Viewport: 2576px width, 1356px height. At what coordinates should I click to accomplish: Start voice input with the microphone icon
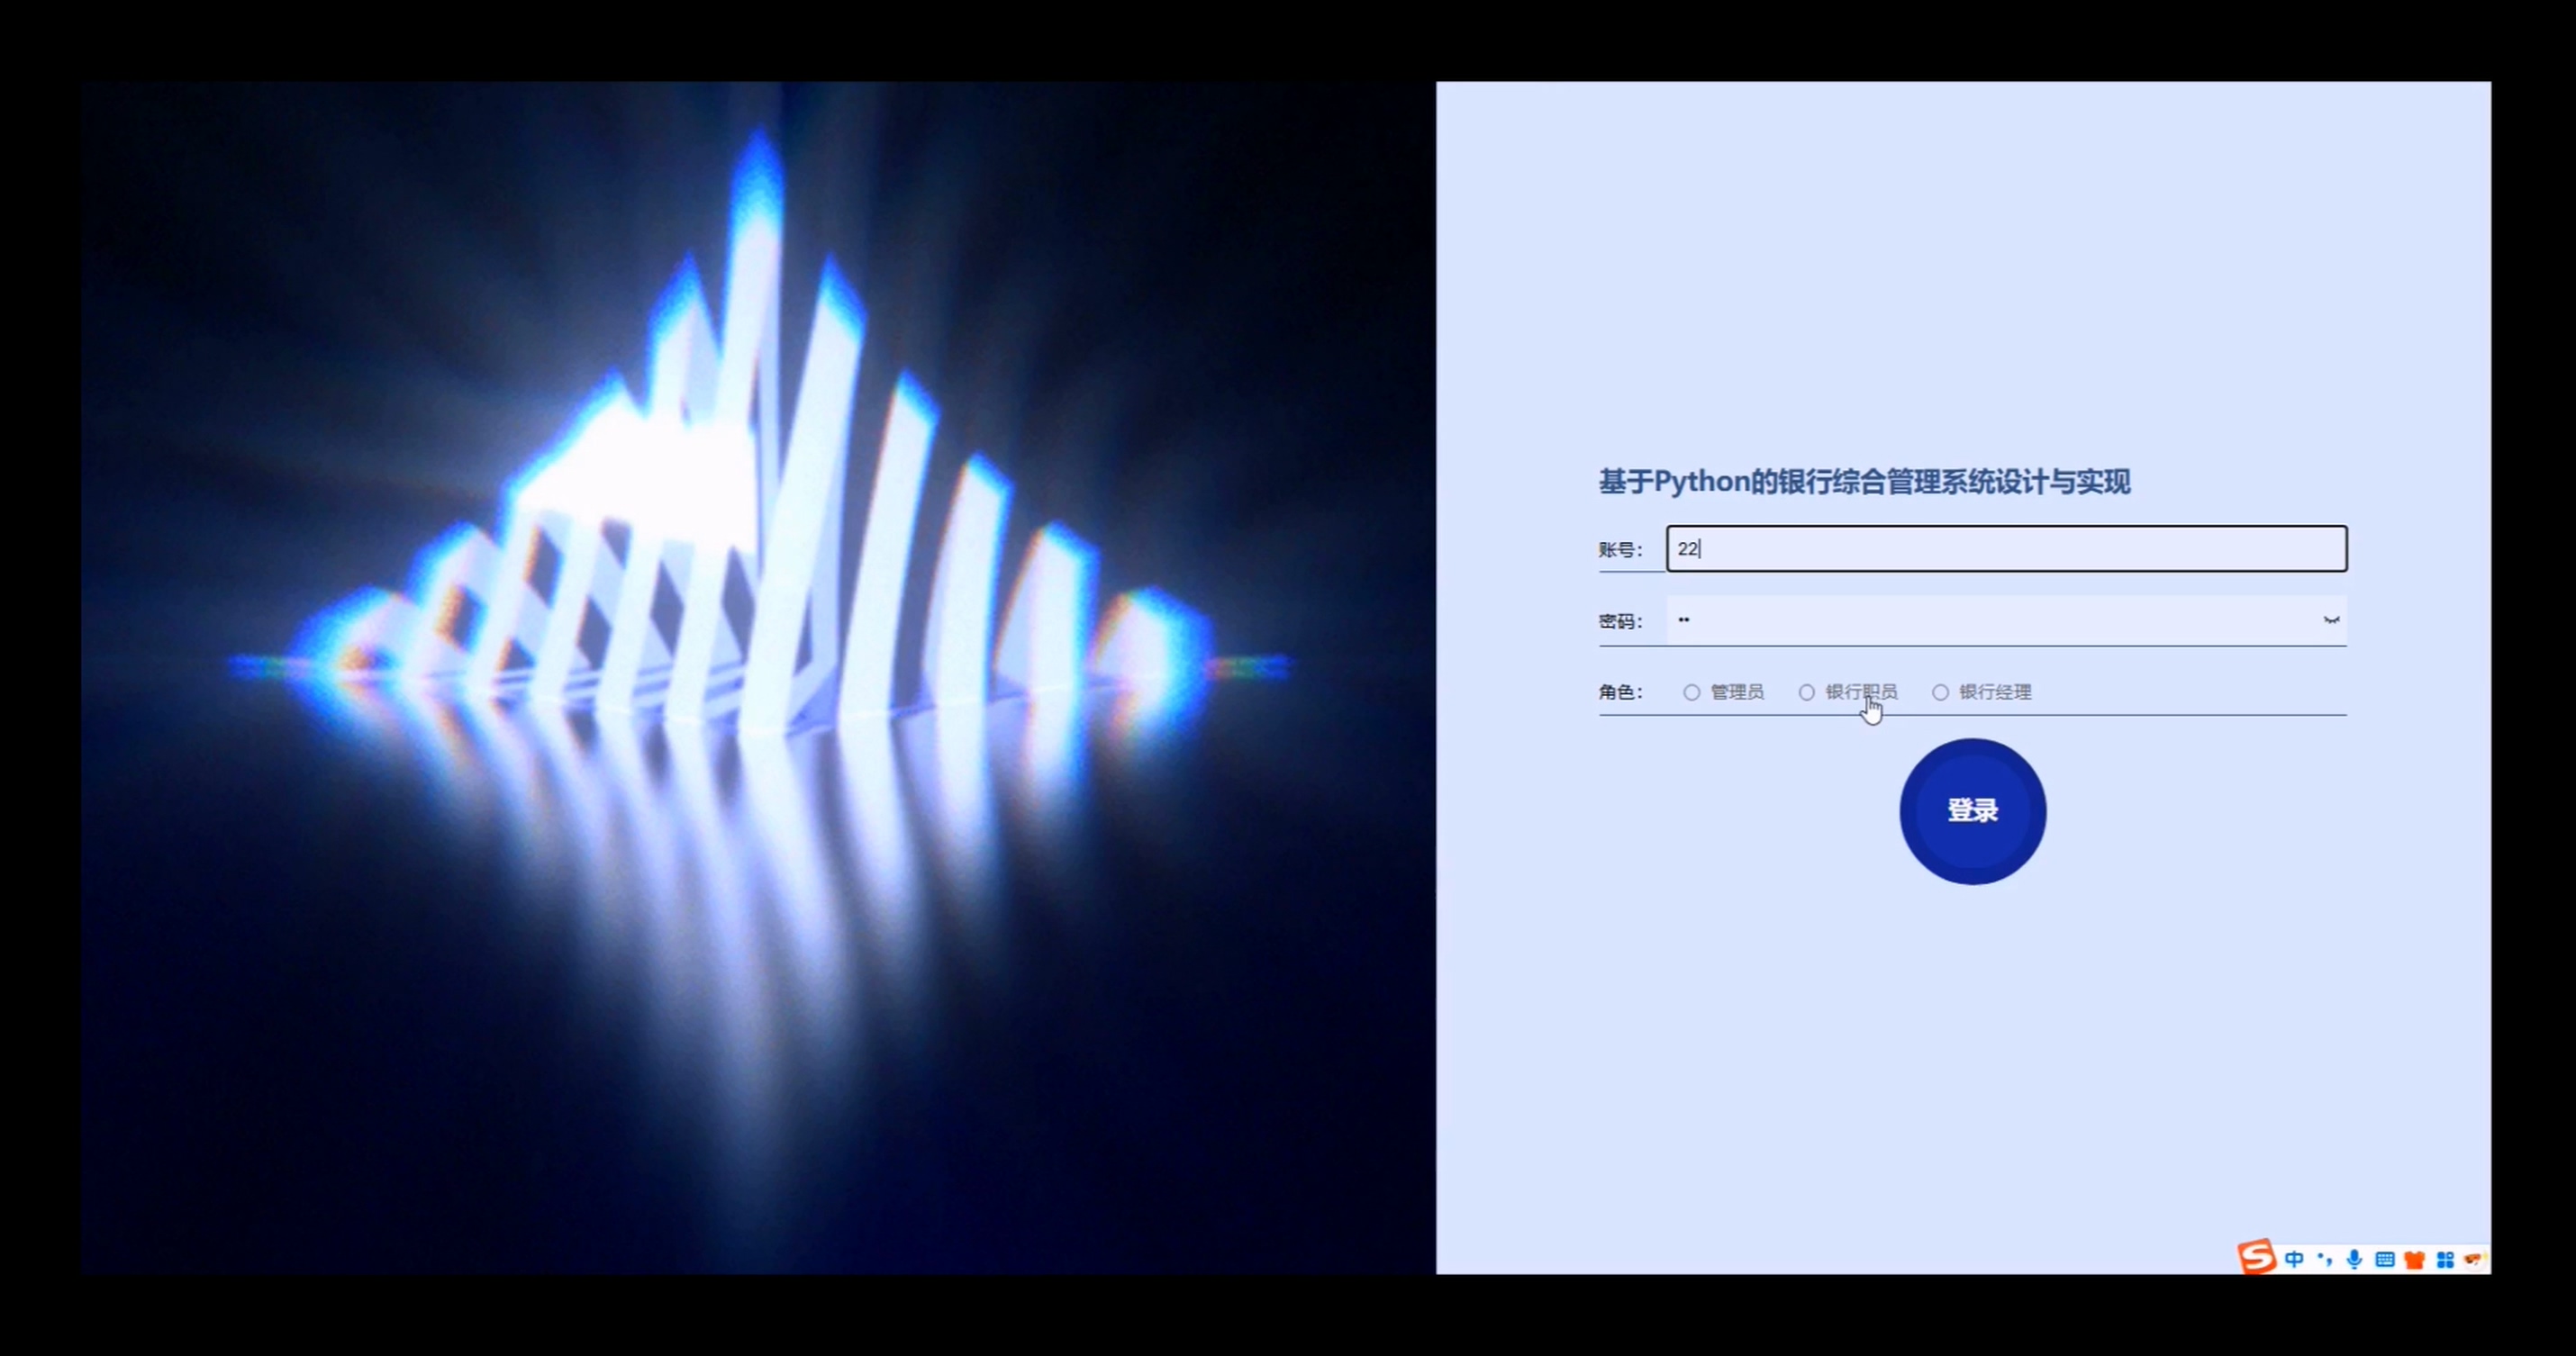2354,1259
